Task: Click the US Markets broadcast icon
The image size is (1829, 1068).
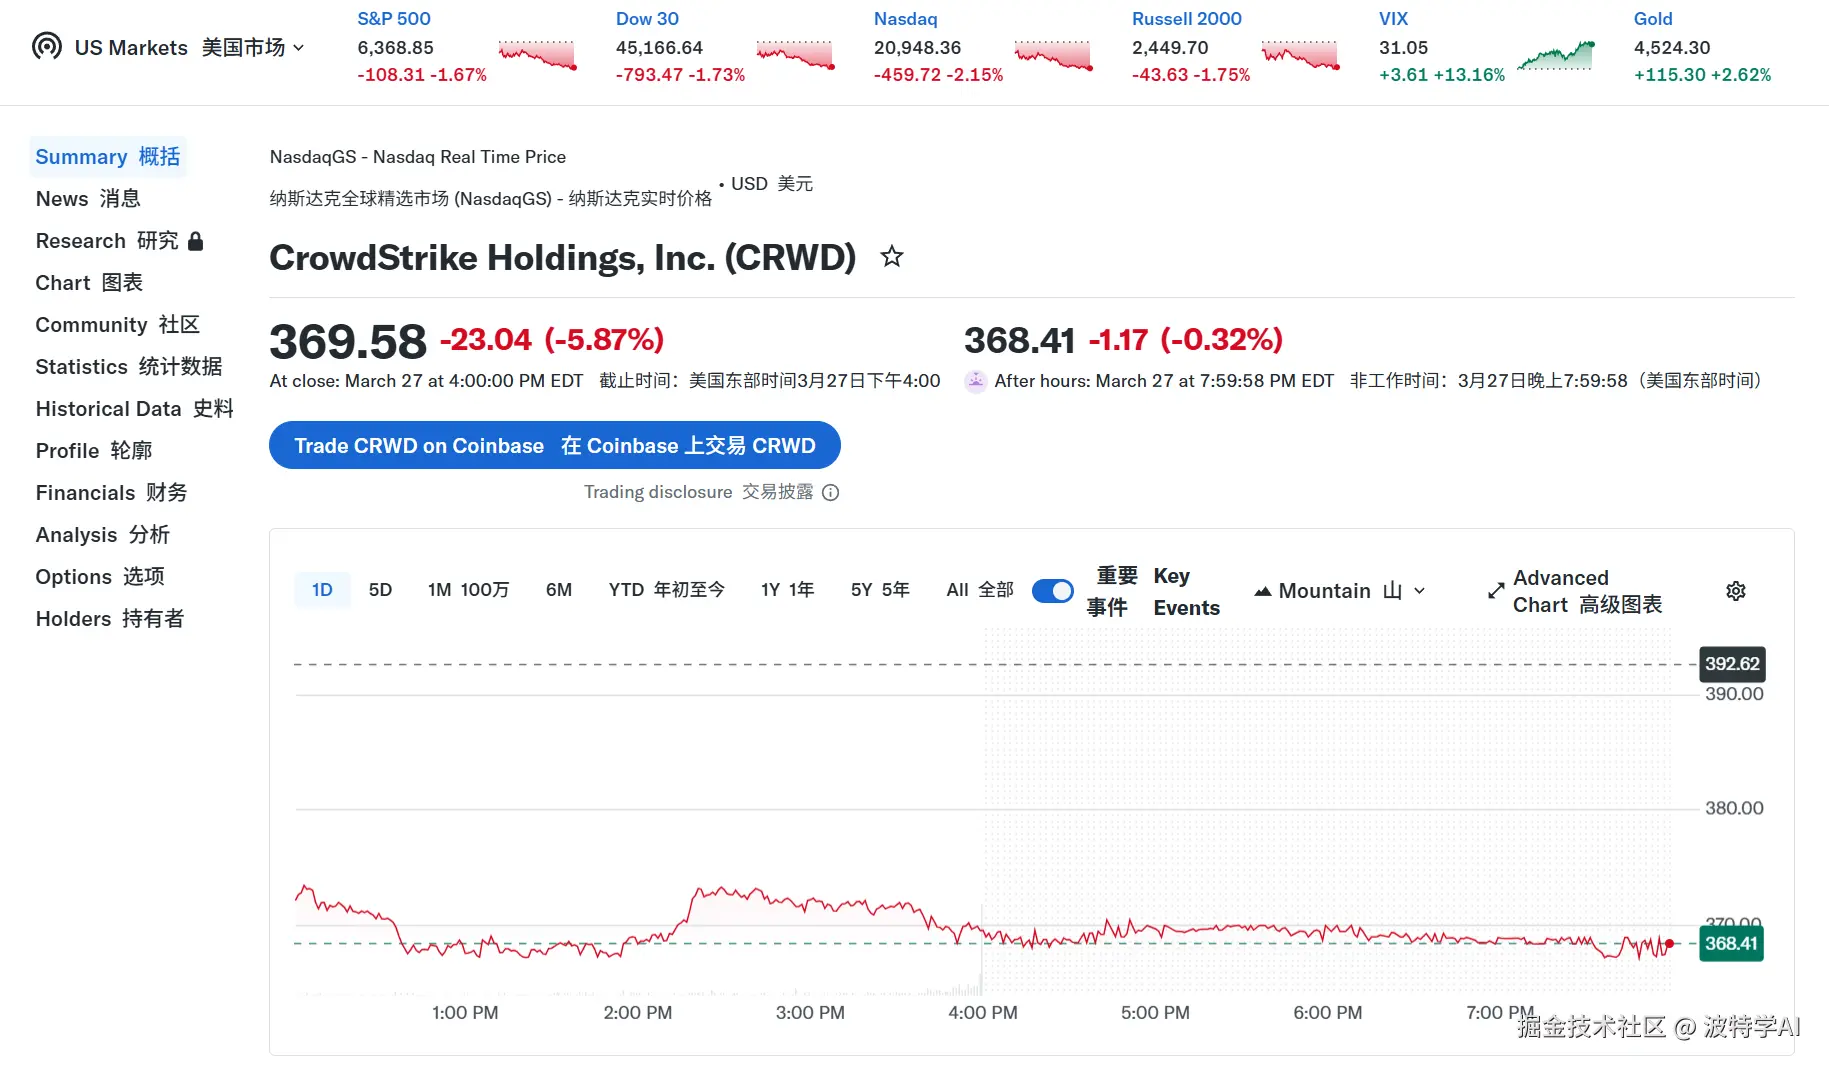Action: [x=47, y=46]
